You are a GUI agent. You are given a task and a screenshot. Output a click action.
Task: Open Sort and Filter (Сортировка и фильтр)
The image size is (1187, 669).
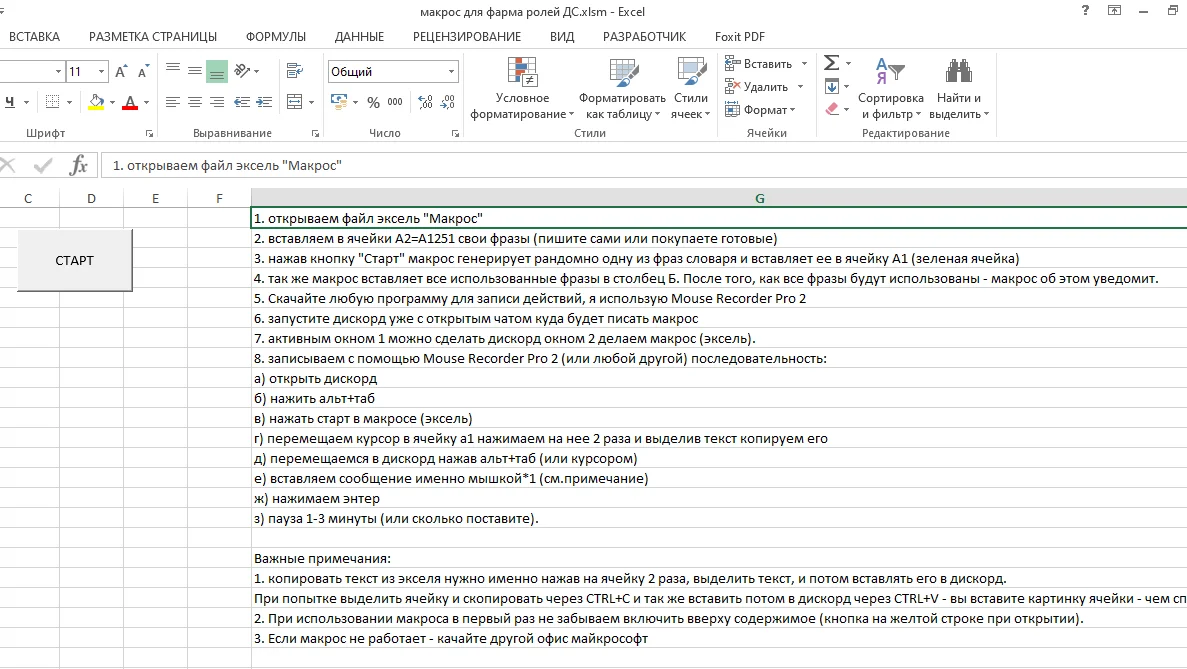pos(890,88)
